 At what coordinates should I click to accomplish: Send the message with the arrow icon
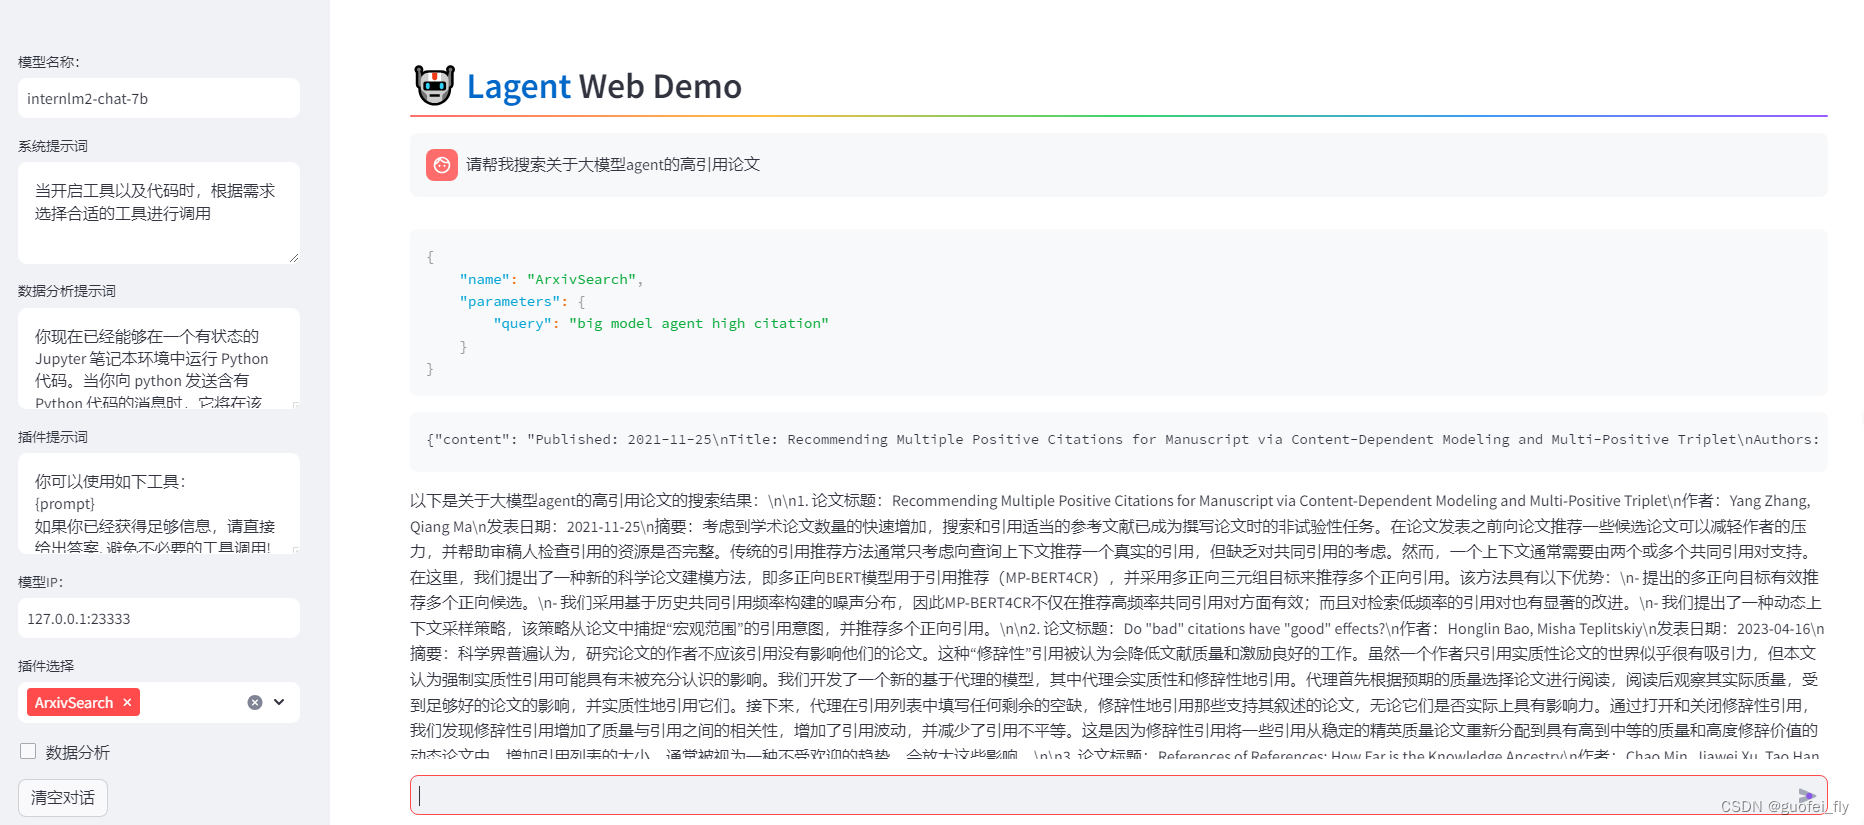(x=1806, y=796)
